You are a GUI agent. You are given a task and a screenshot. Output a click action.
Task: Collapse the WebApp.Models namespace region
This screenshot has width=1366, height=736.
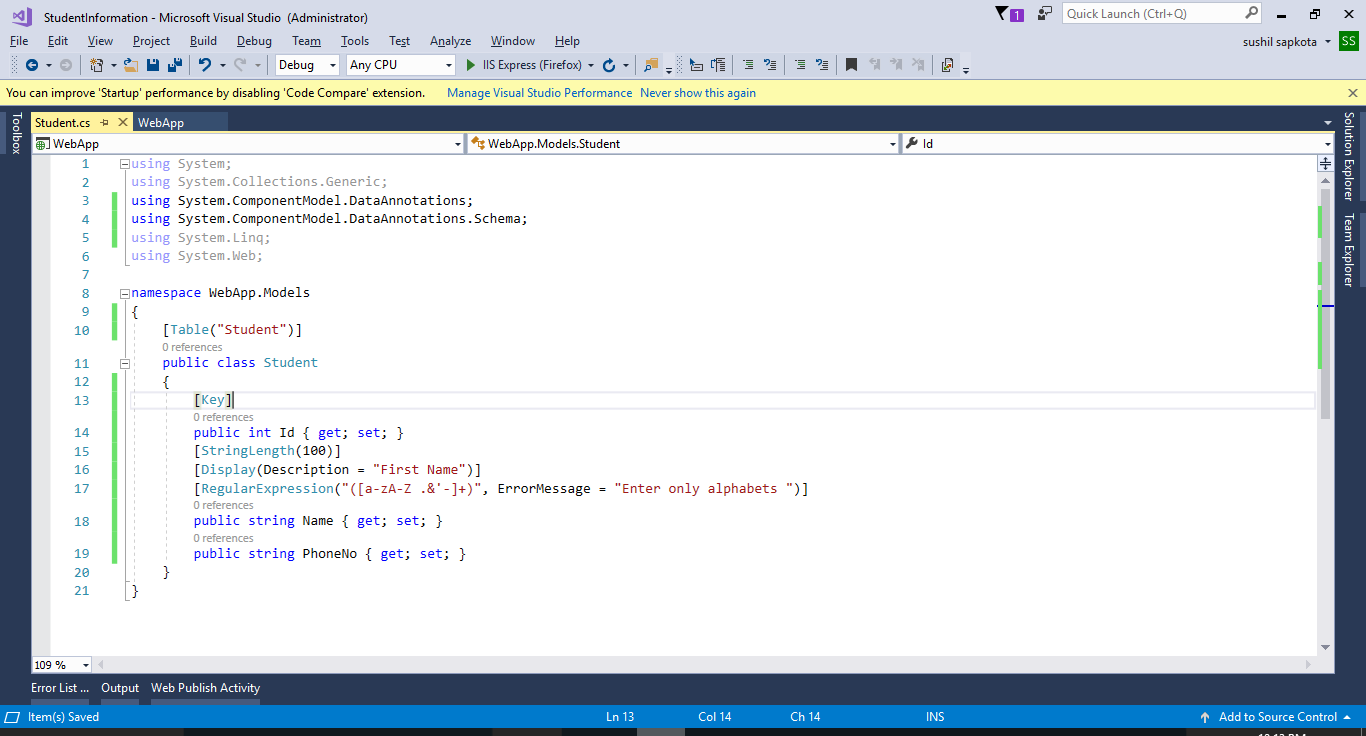(x=123, y=292)
